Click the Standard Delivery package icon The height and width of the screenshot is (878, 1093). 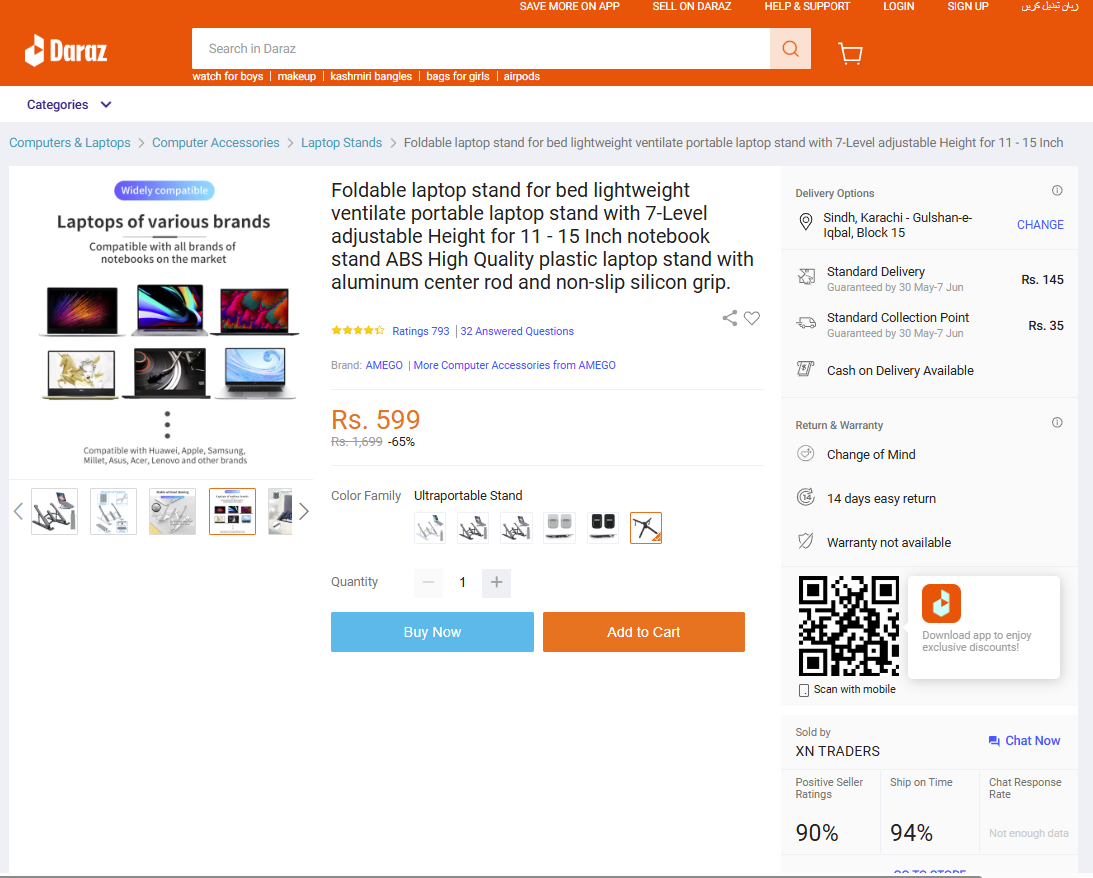[x=806, y=277]
